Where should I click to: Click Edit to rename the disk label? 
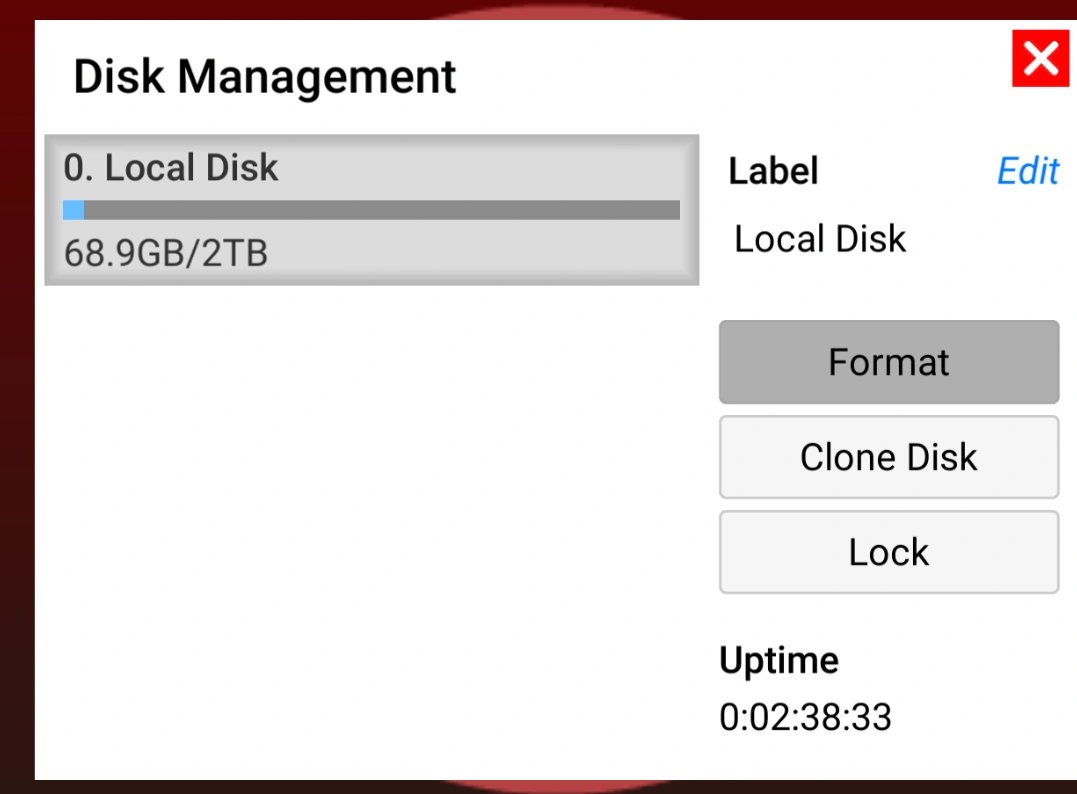coord(1027,171)
